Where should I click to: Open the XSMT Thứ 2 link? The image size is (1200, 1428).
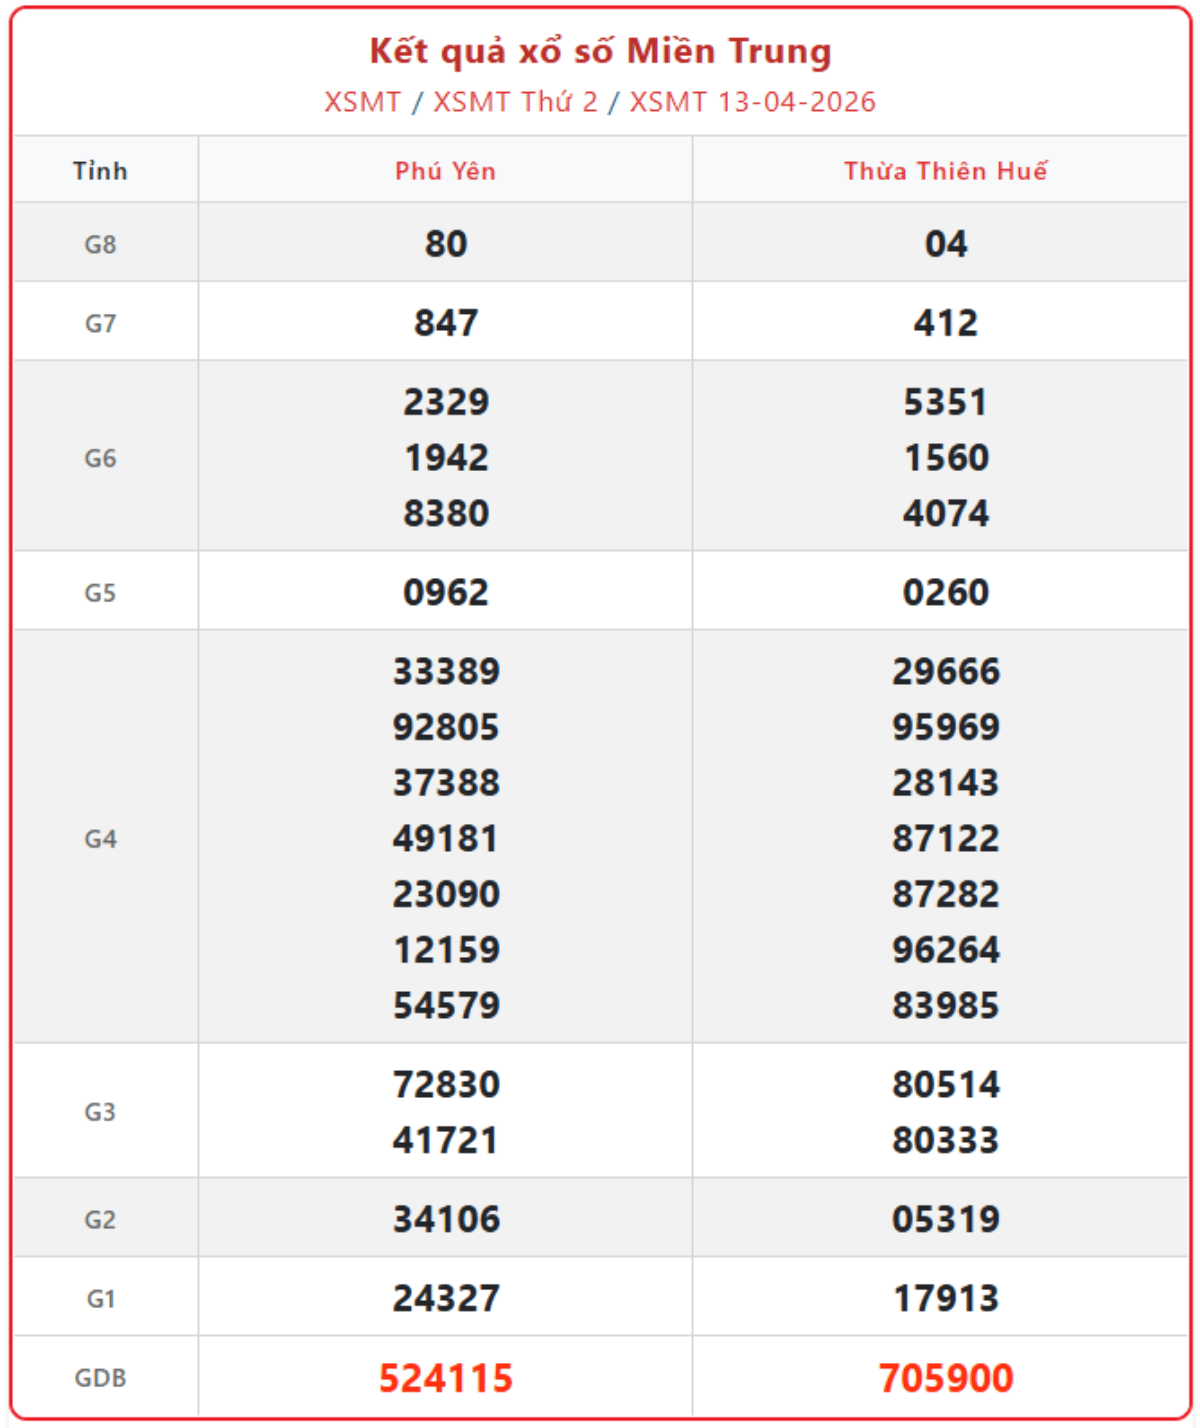coord(515,102)
